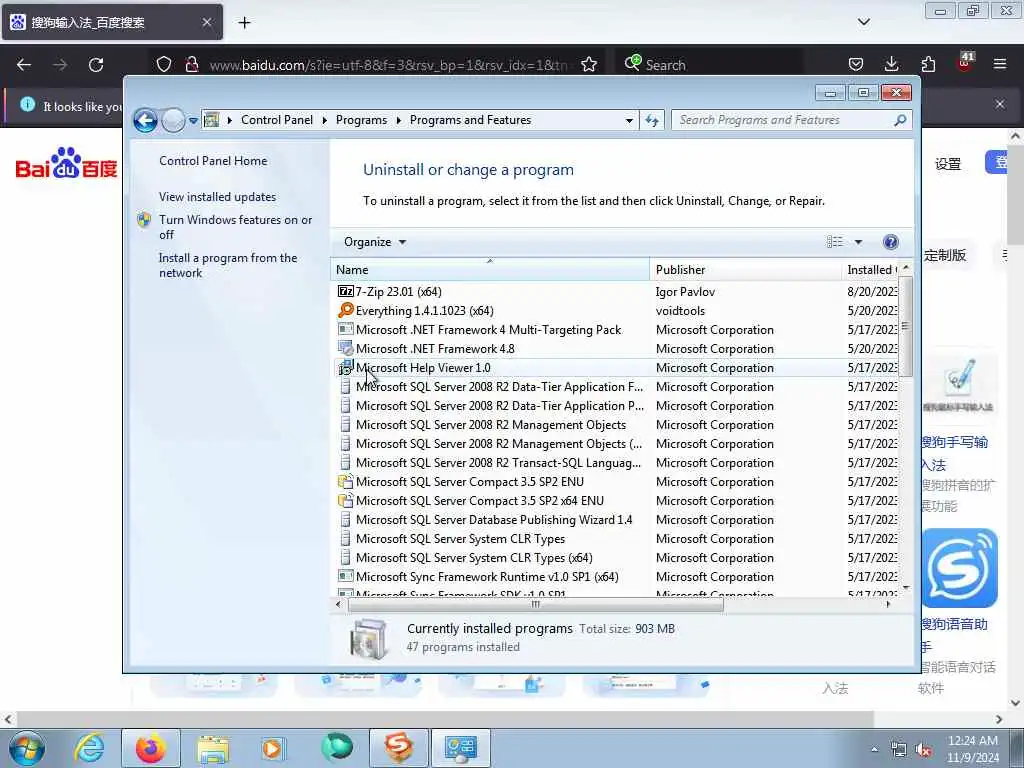Viewport: 1024px width, 768px height.
Task: Click the list scroll-down arrow
Action: click(x=905, y=588)
